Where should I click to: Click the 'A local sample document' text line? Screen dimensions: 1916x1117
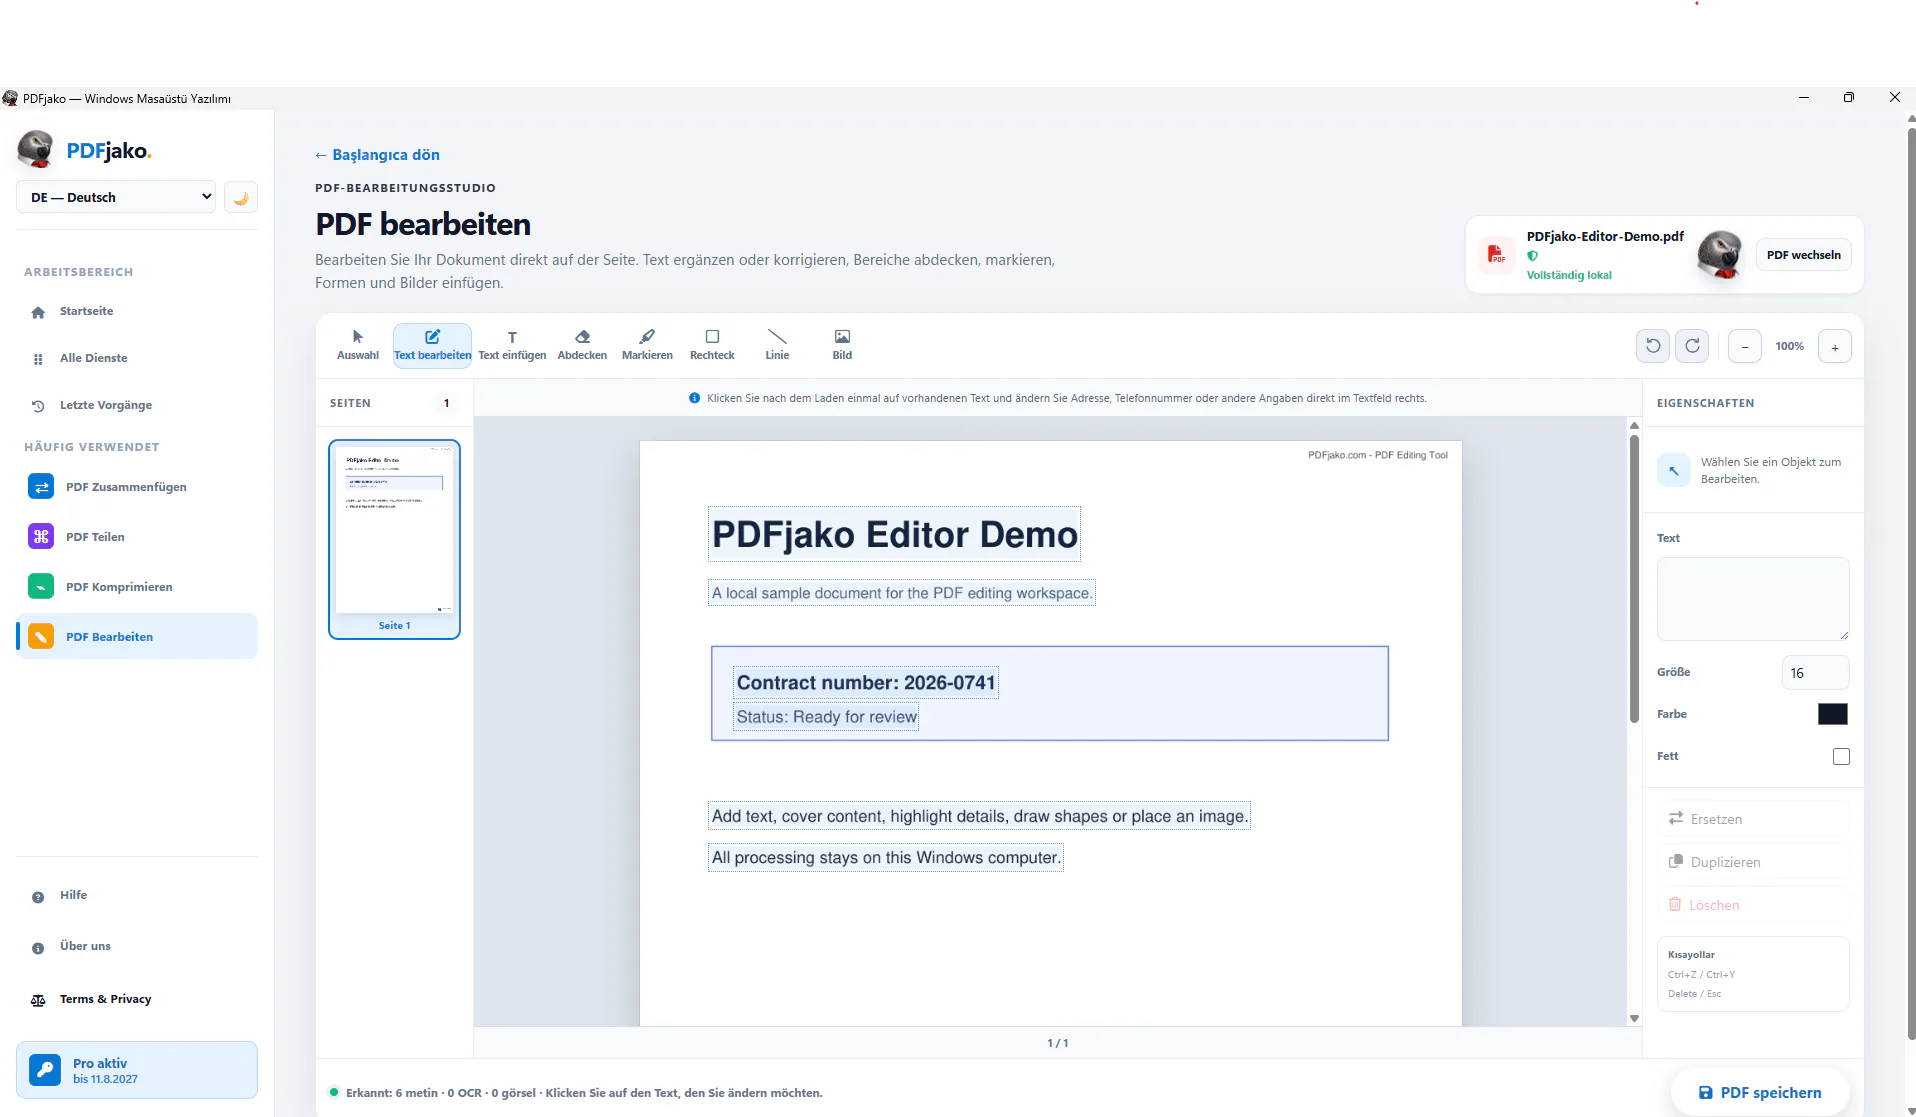point(901,593)
